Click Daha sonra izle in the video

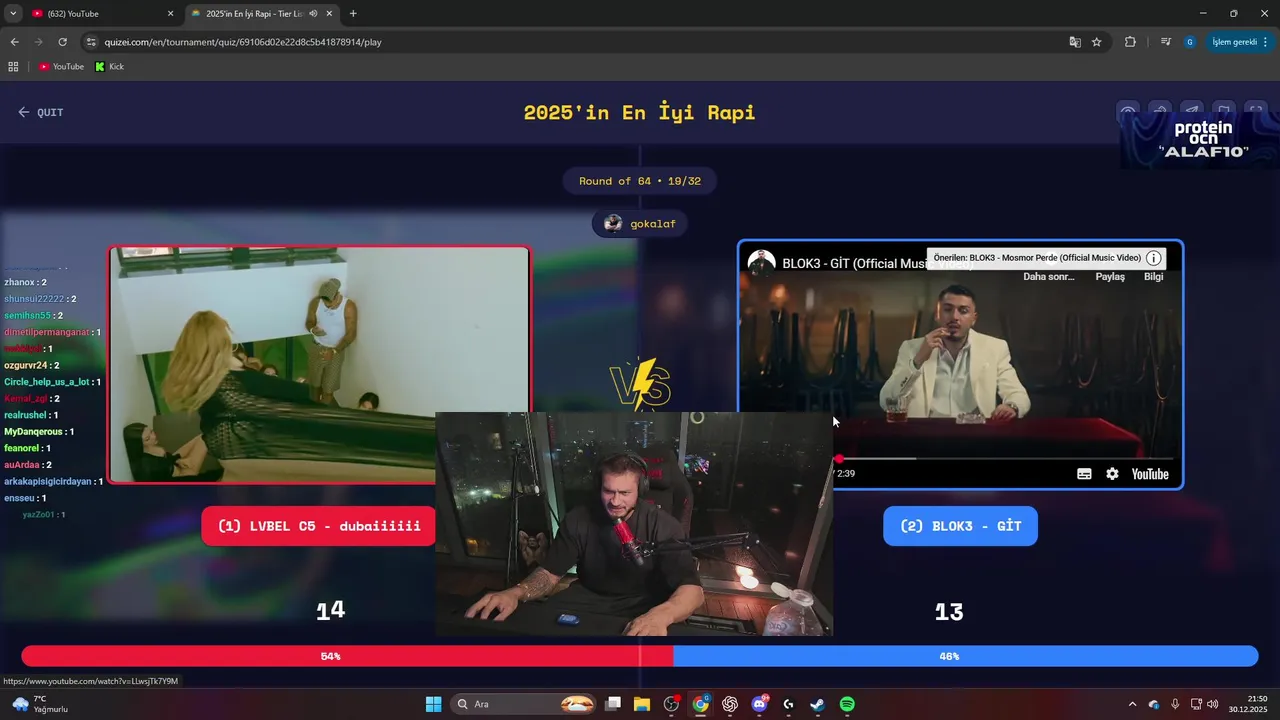(x=1048, y=277)
